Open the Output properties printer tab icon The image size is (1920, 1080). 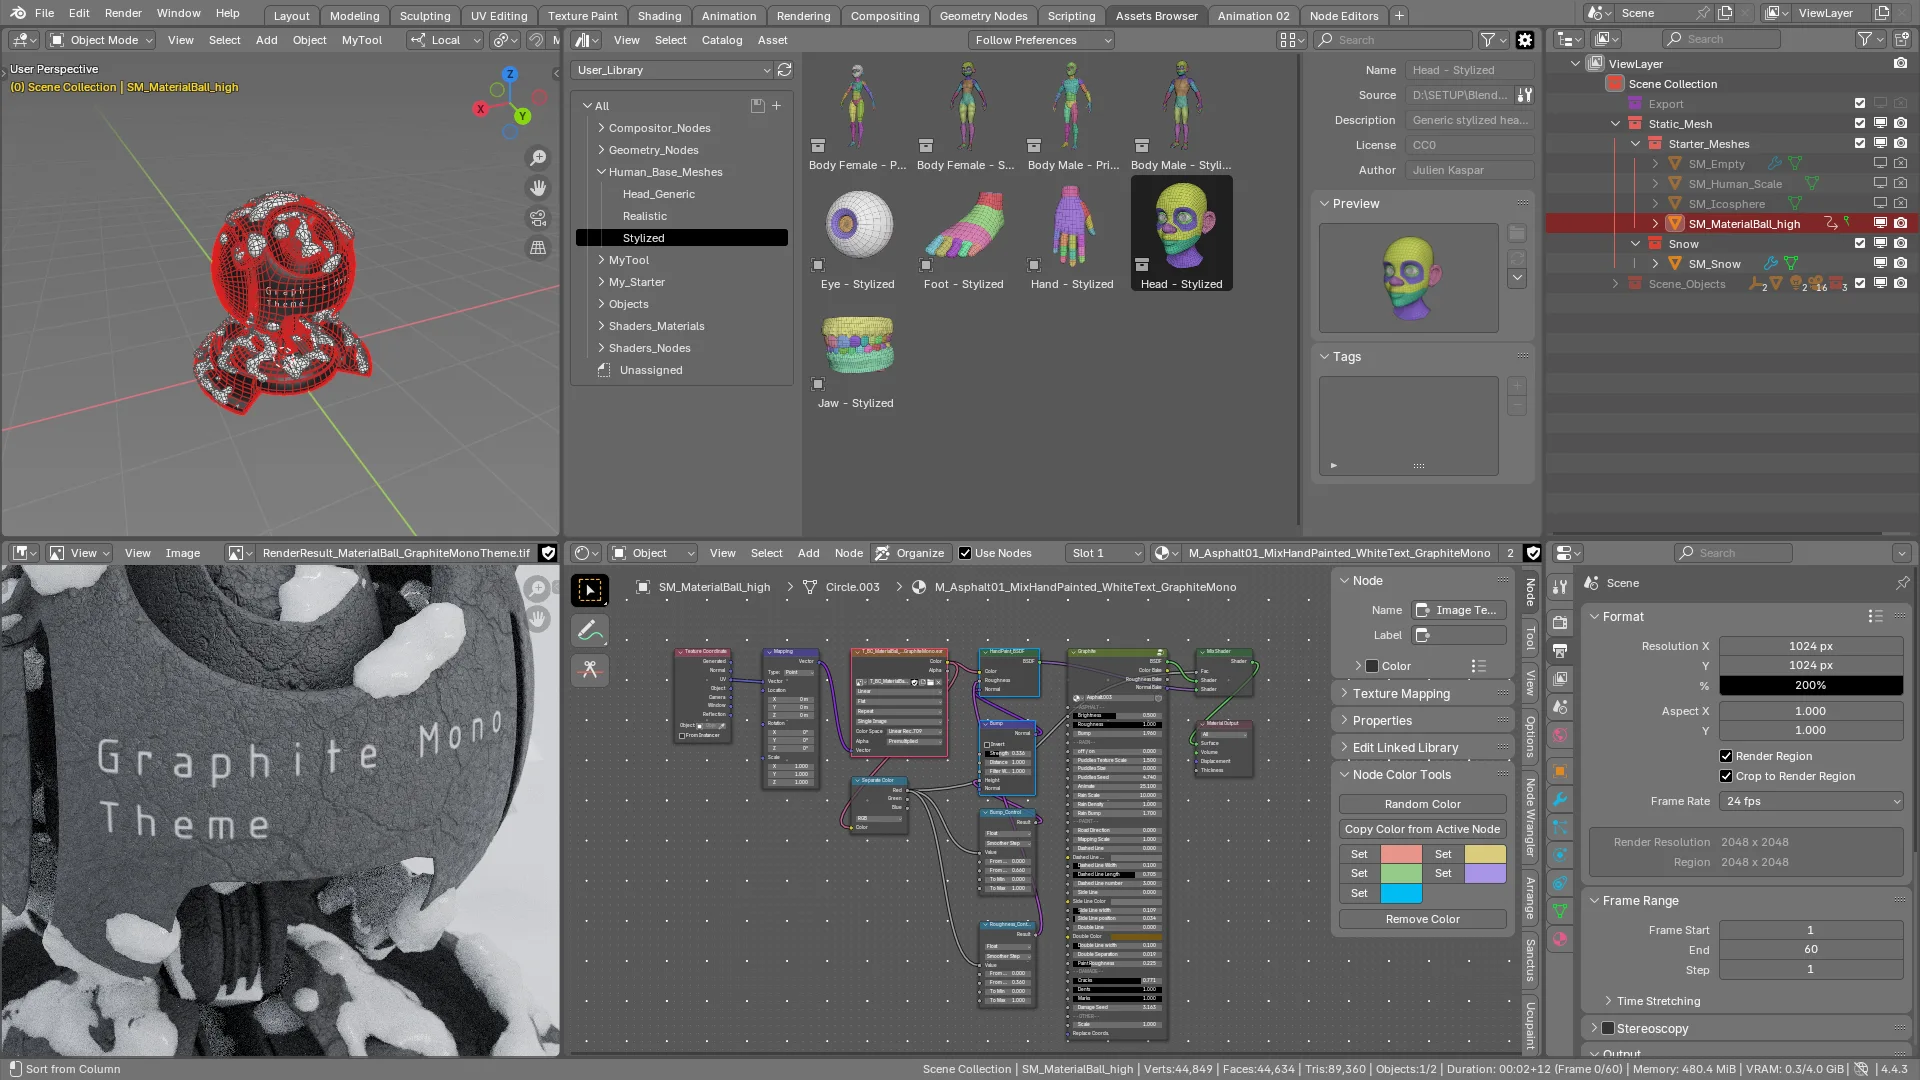coord(1560,650)
